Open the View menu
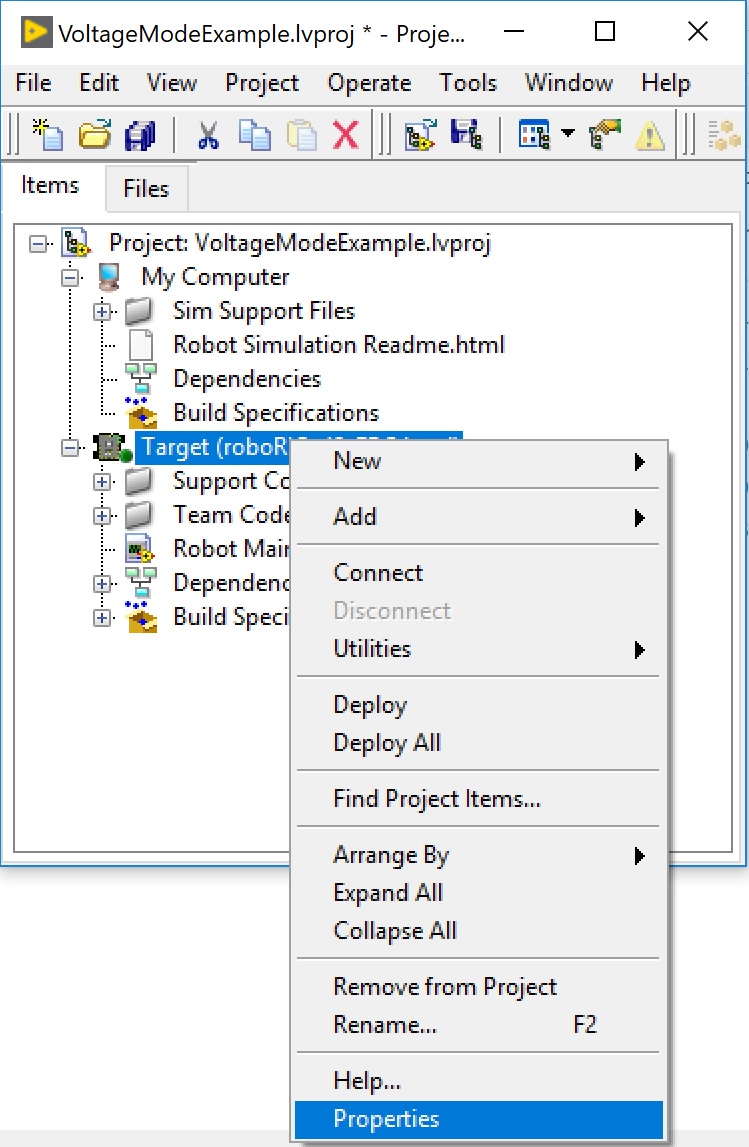Viewport: 749px width, 1147px height. coord(172,83)
